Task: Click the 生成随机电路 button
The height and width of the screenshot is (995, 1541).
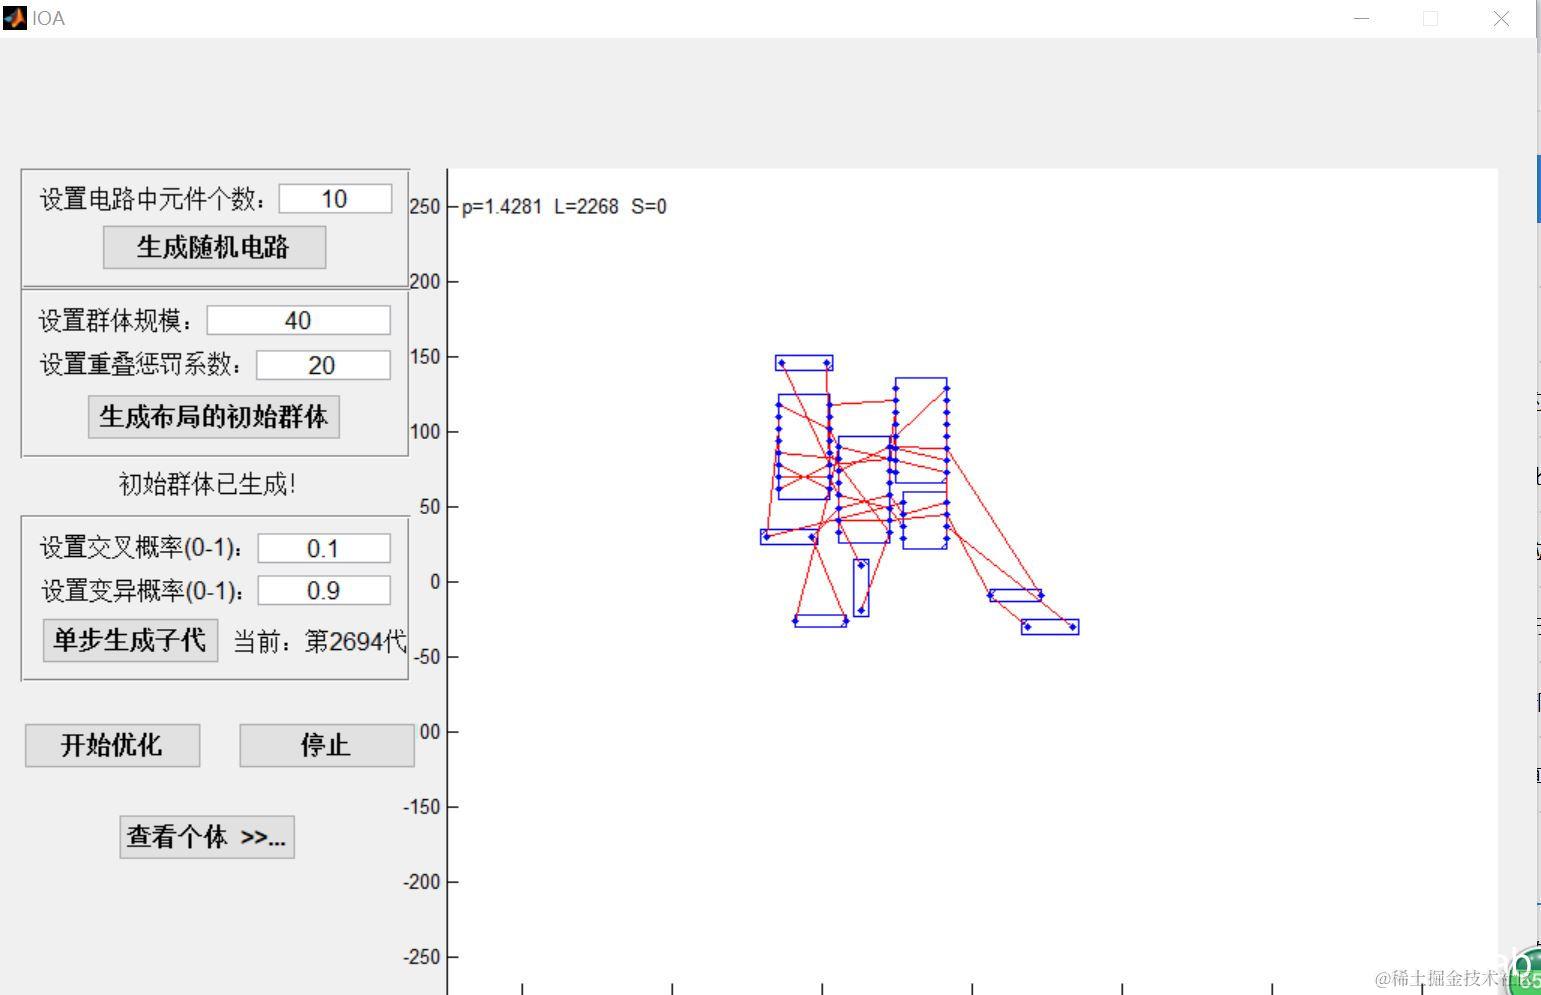Action: 214,247
